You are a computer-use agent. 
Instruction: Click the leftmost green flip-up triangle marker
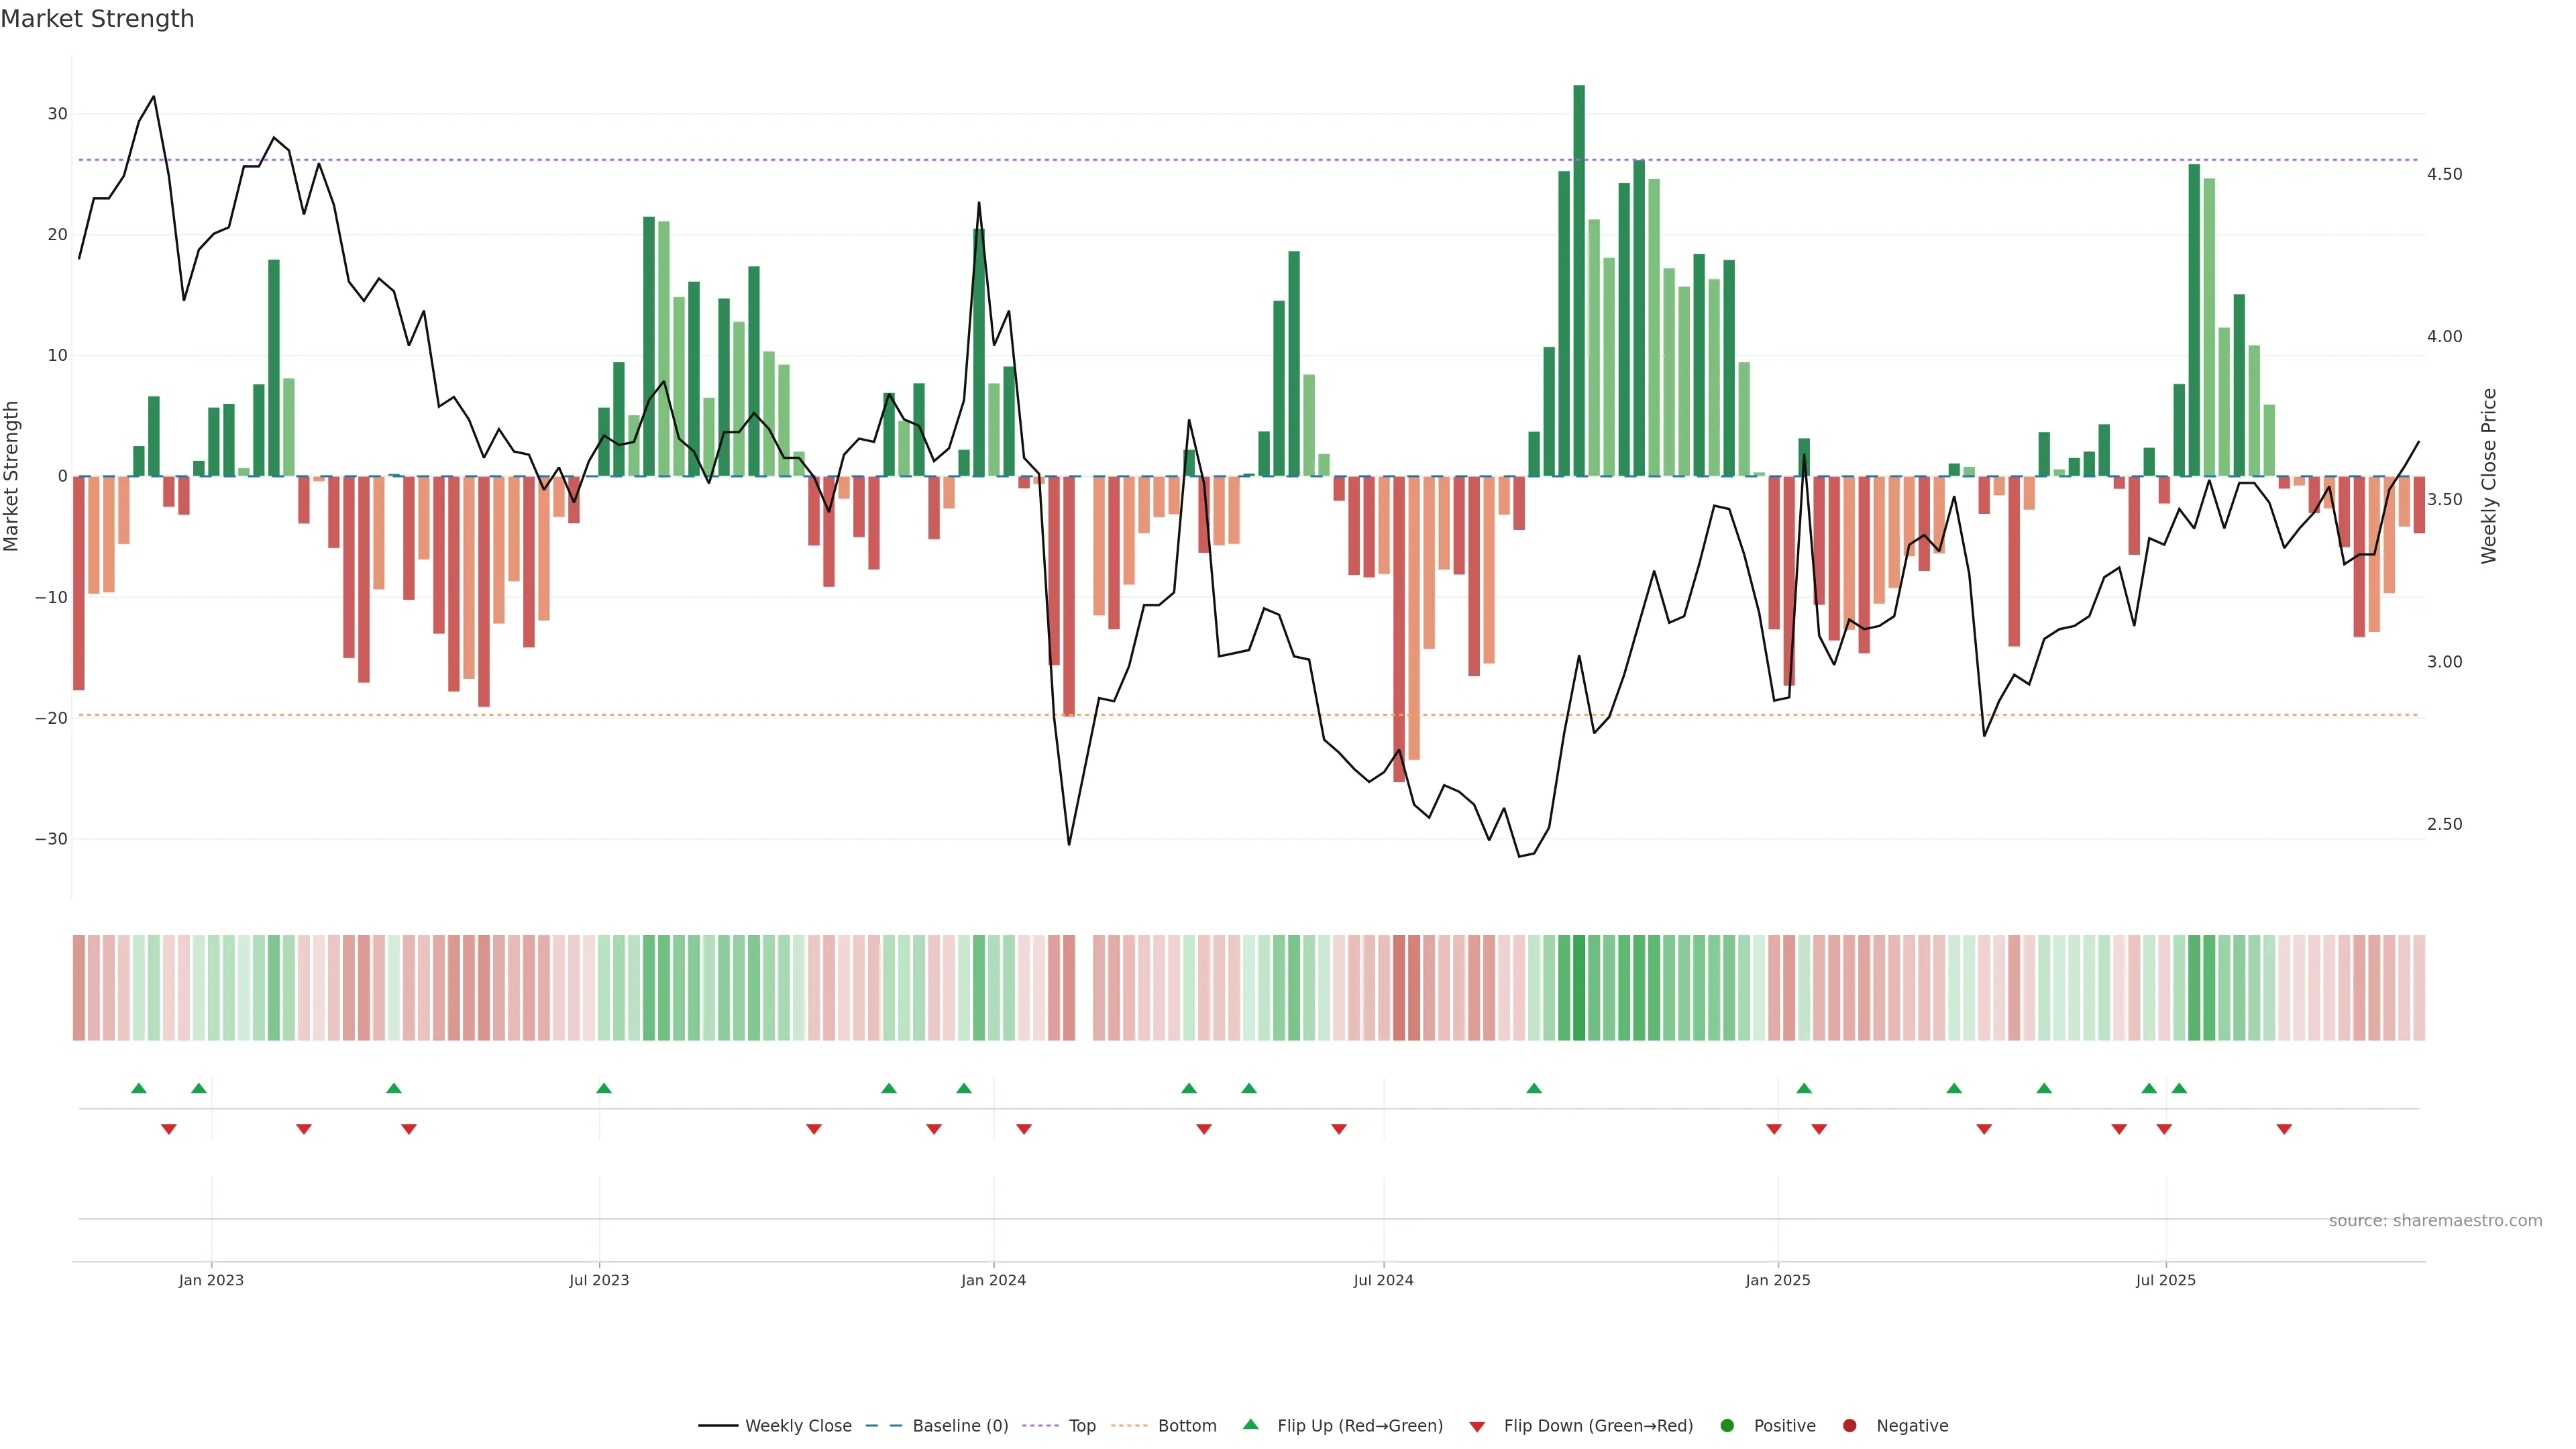[x=139, y=1088]
